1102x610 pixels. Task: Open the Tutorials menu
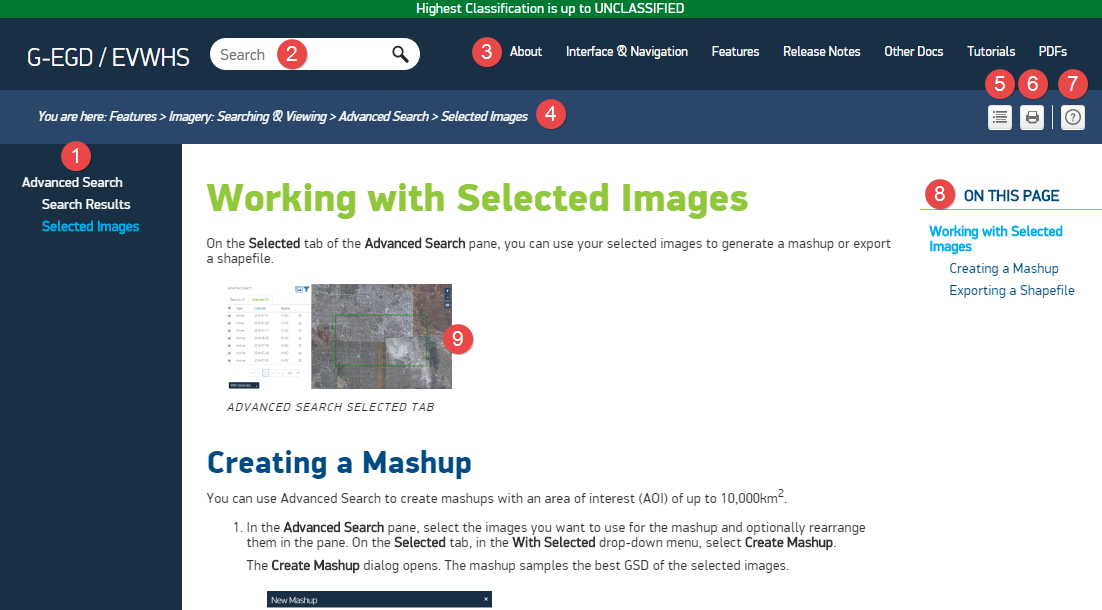(x=991, y=51)
